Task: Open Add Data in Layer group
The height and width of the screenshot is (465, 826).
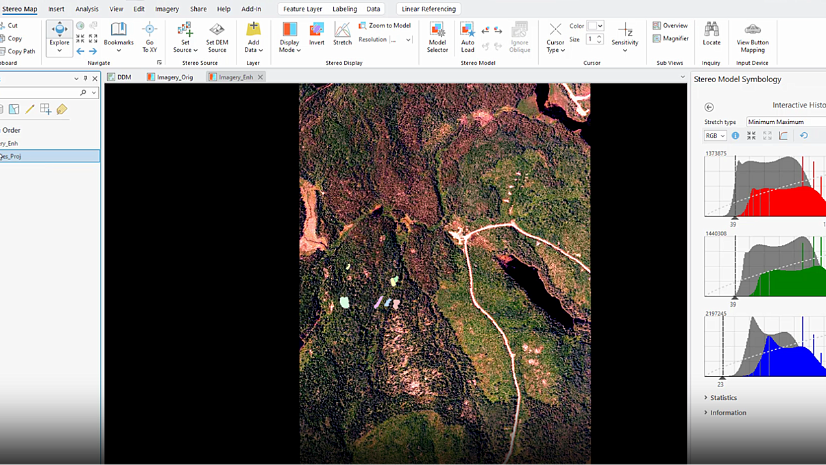Action: pyautogui.click(x=253, y=37)
